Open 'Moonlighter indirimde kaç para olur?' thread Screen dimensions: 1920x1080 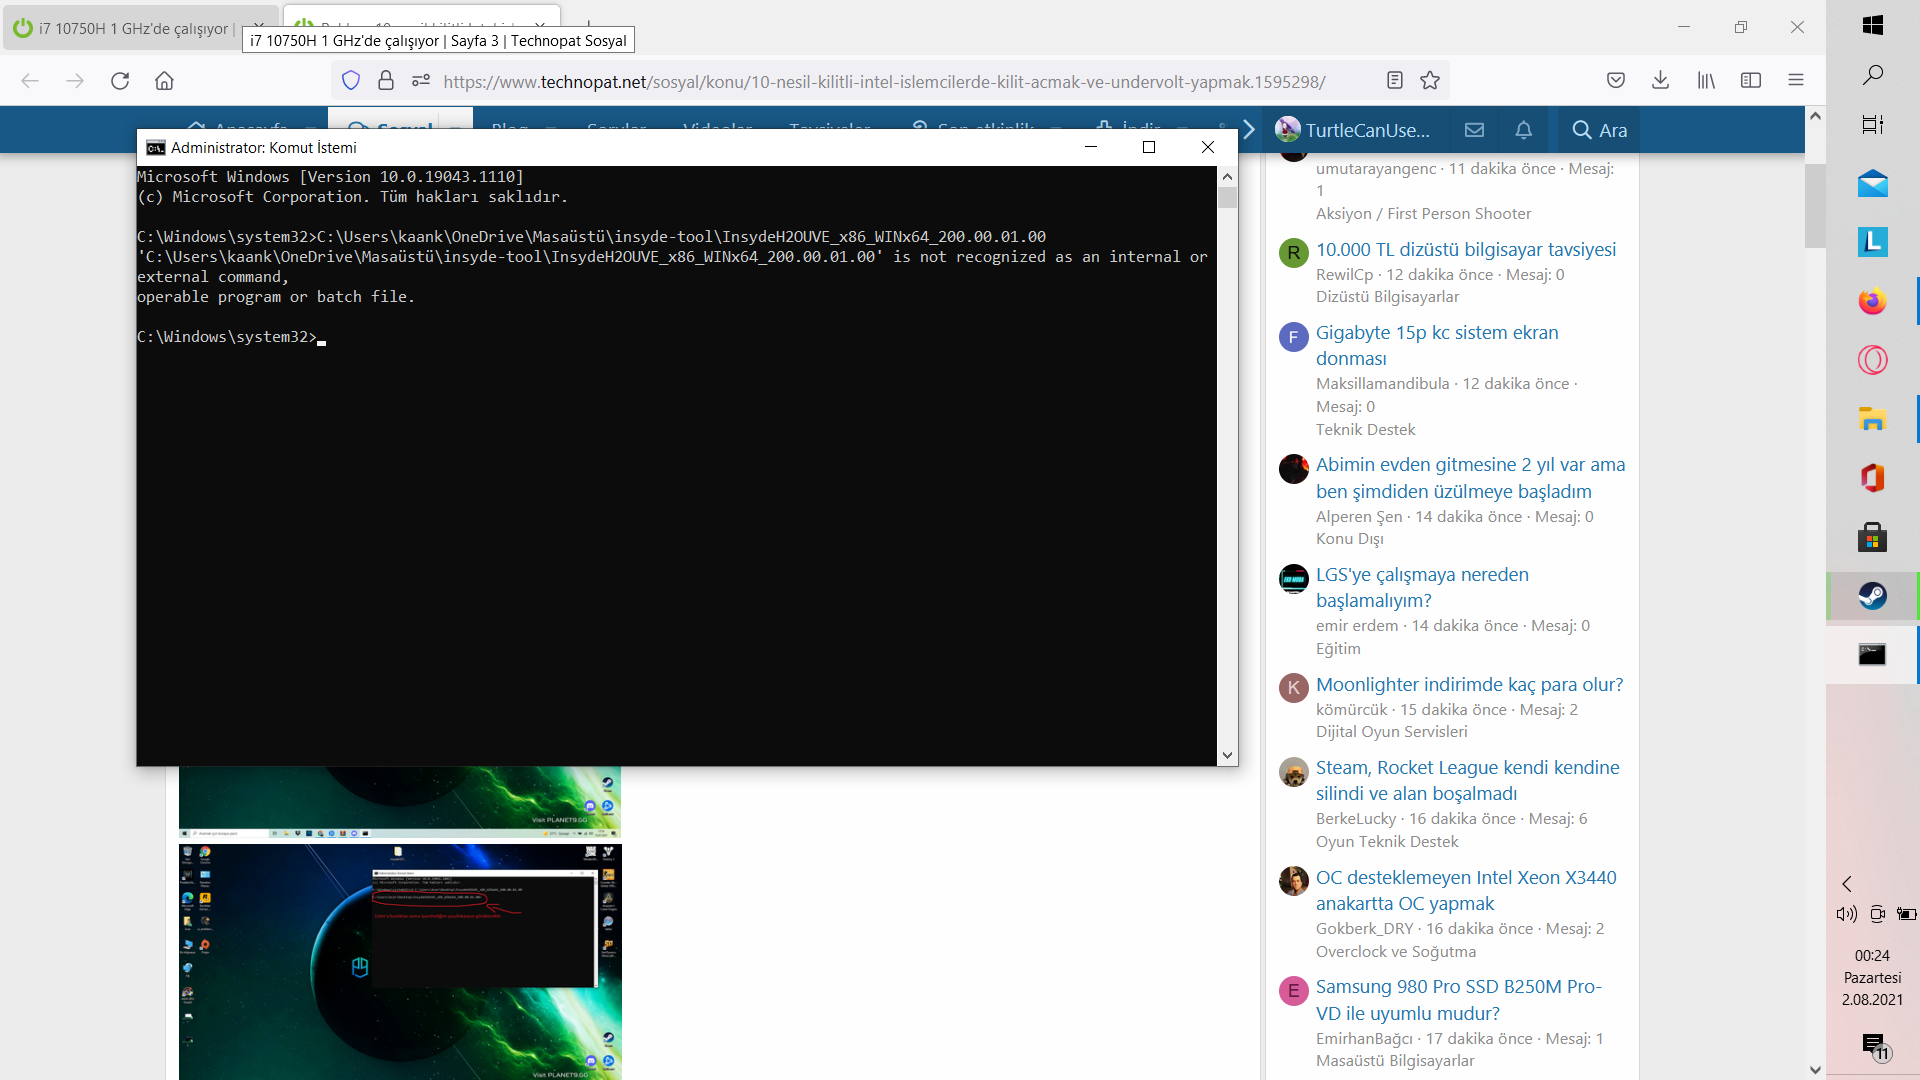click(1469, 684)
